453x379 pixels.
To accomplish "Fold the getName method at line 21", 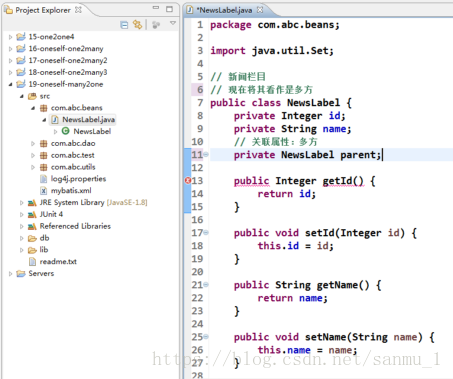I will (x=206, y=284).
